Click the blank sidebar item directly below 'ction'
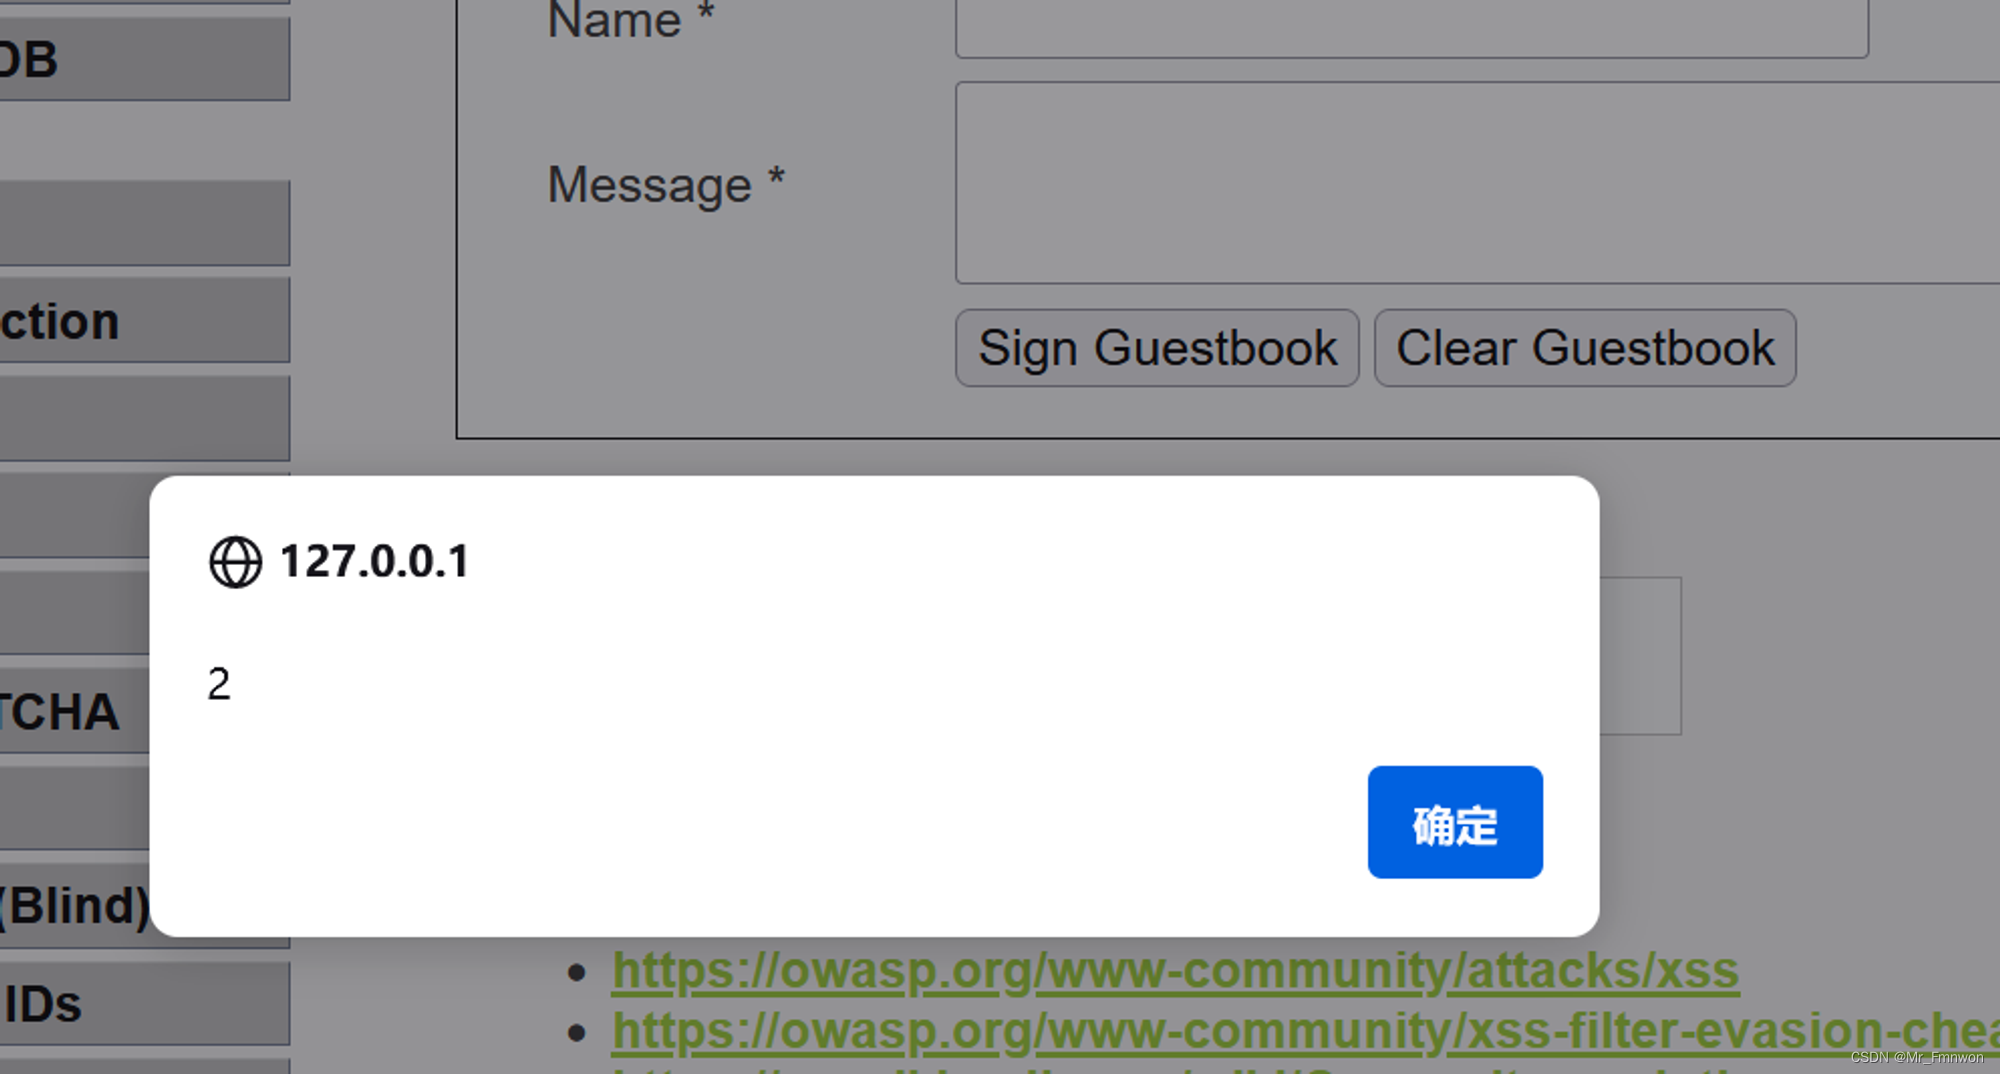The image size is (2000, 1074). pos(145,418)
